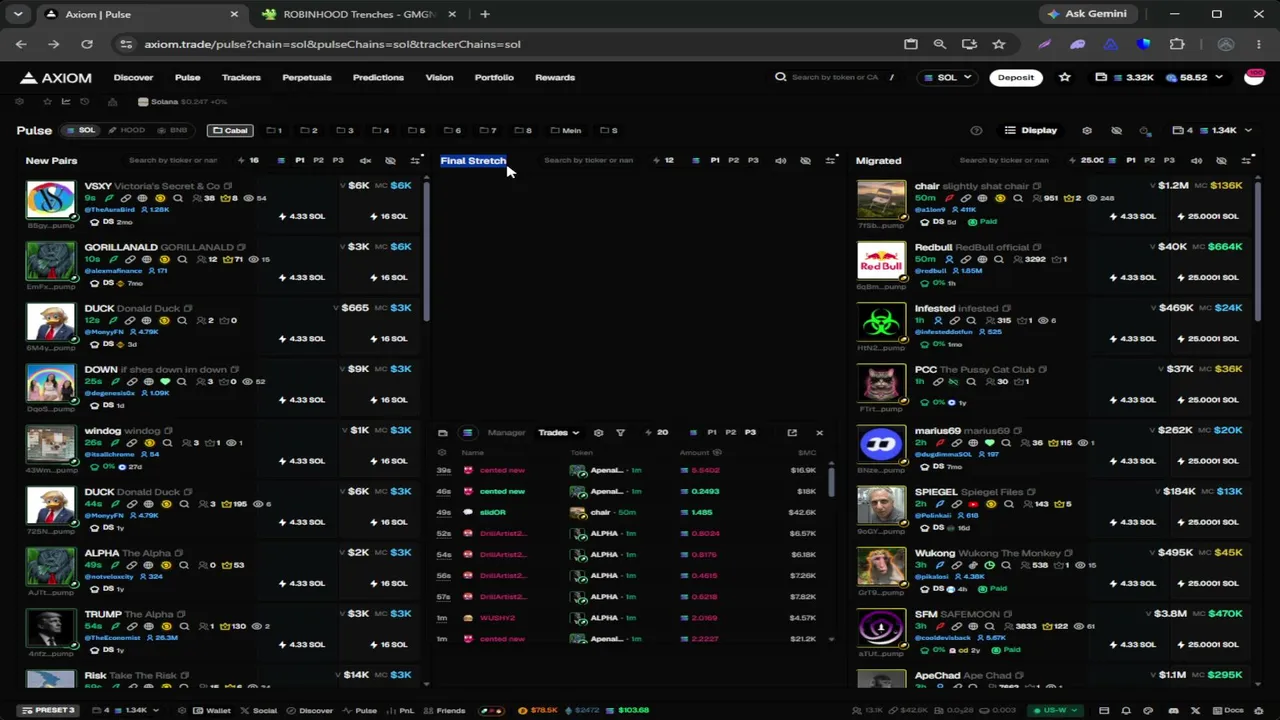Select the BNB chain in the Pulse switcher
The height and width of the screenshot is (720, 1280).
coord(172,130)
